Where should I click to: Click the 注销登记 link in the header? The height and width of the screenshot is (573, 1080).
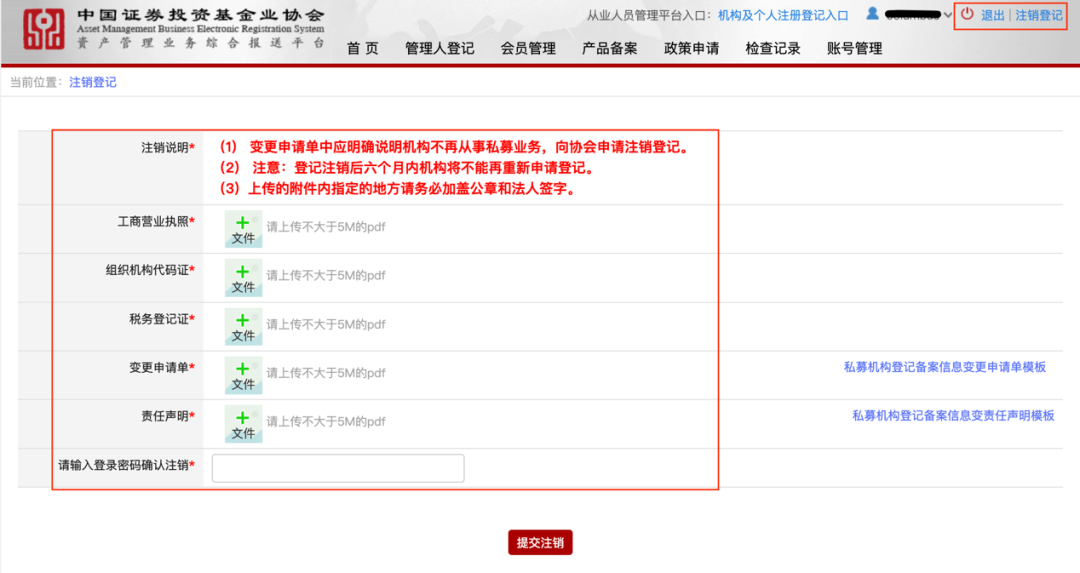coord(1039,15)
